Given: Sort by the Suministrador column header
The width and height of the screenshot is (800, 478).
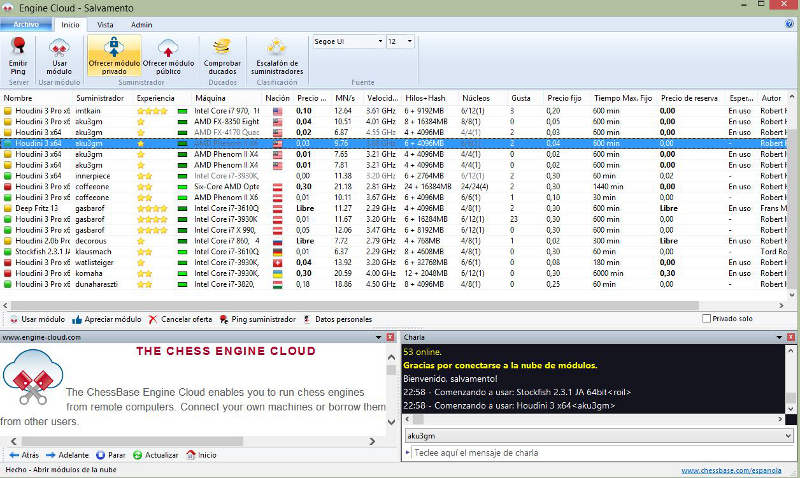Looking at the screenshot, I should point(103,98).
